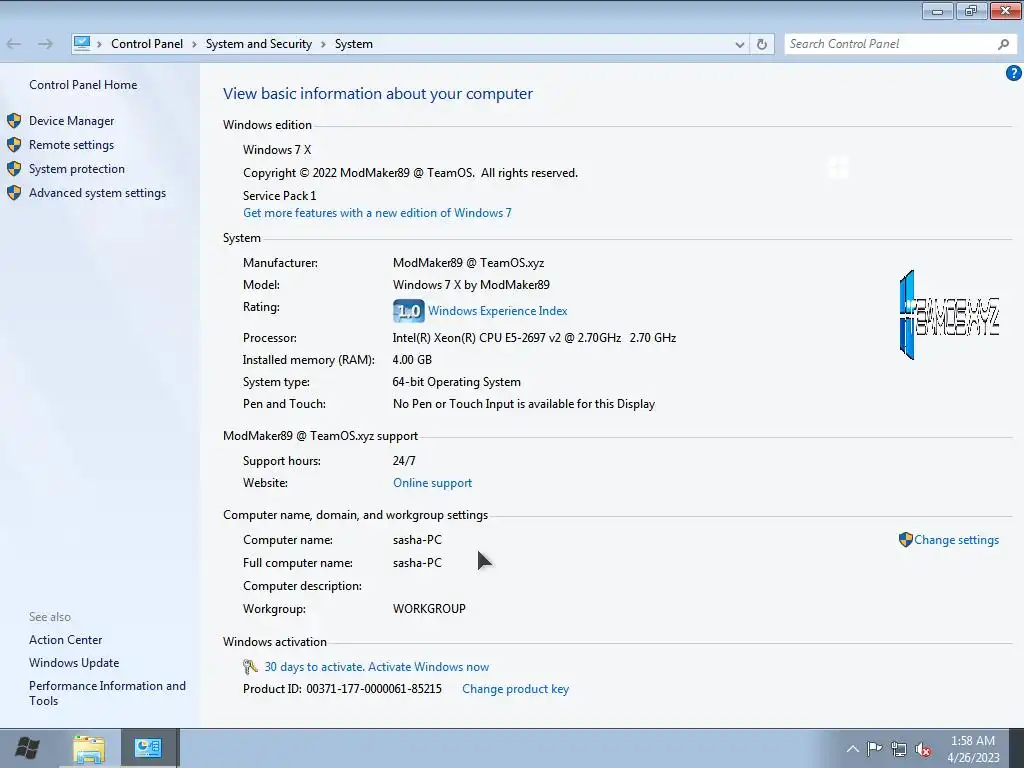Click the 24/7 support hours value
The height and width of the screenshot is (768, 1024).
pos(404,461)
